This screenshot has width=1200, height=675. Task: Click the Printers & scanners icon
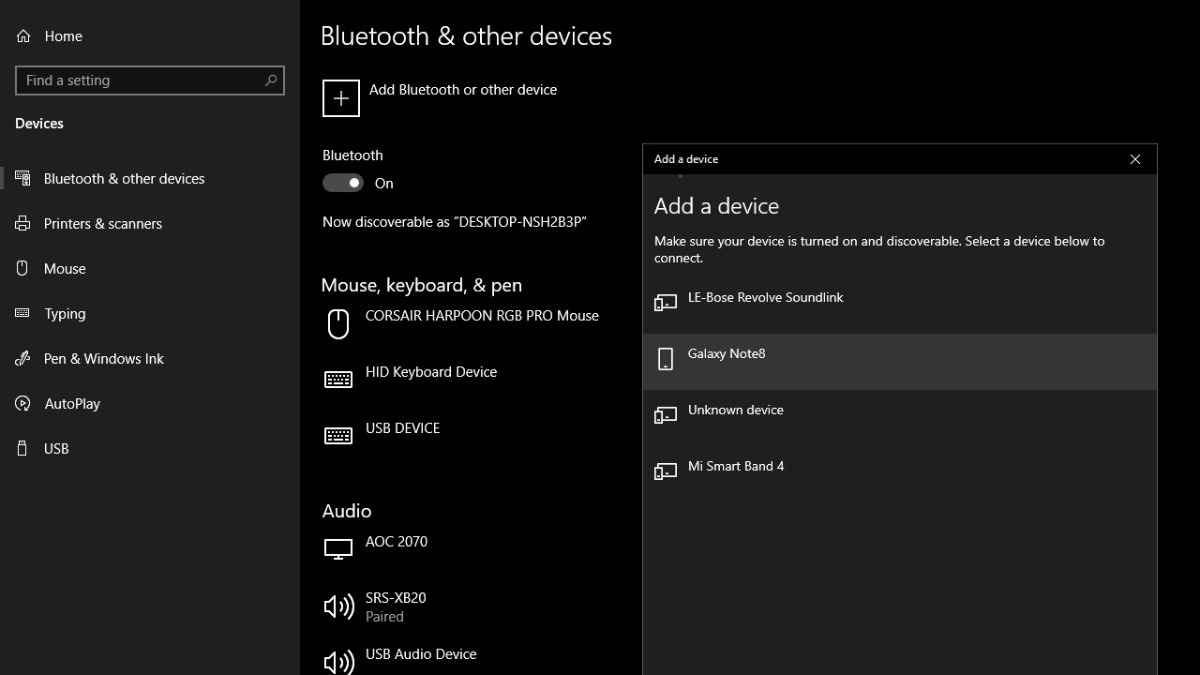(23, 224)
